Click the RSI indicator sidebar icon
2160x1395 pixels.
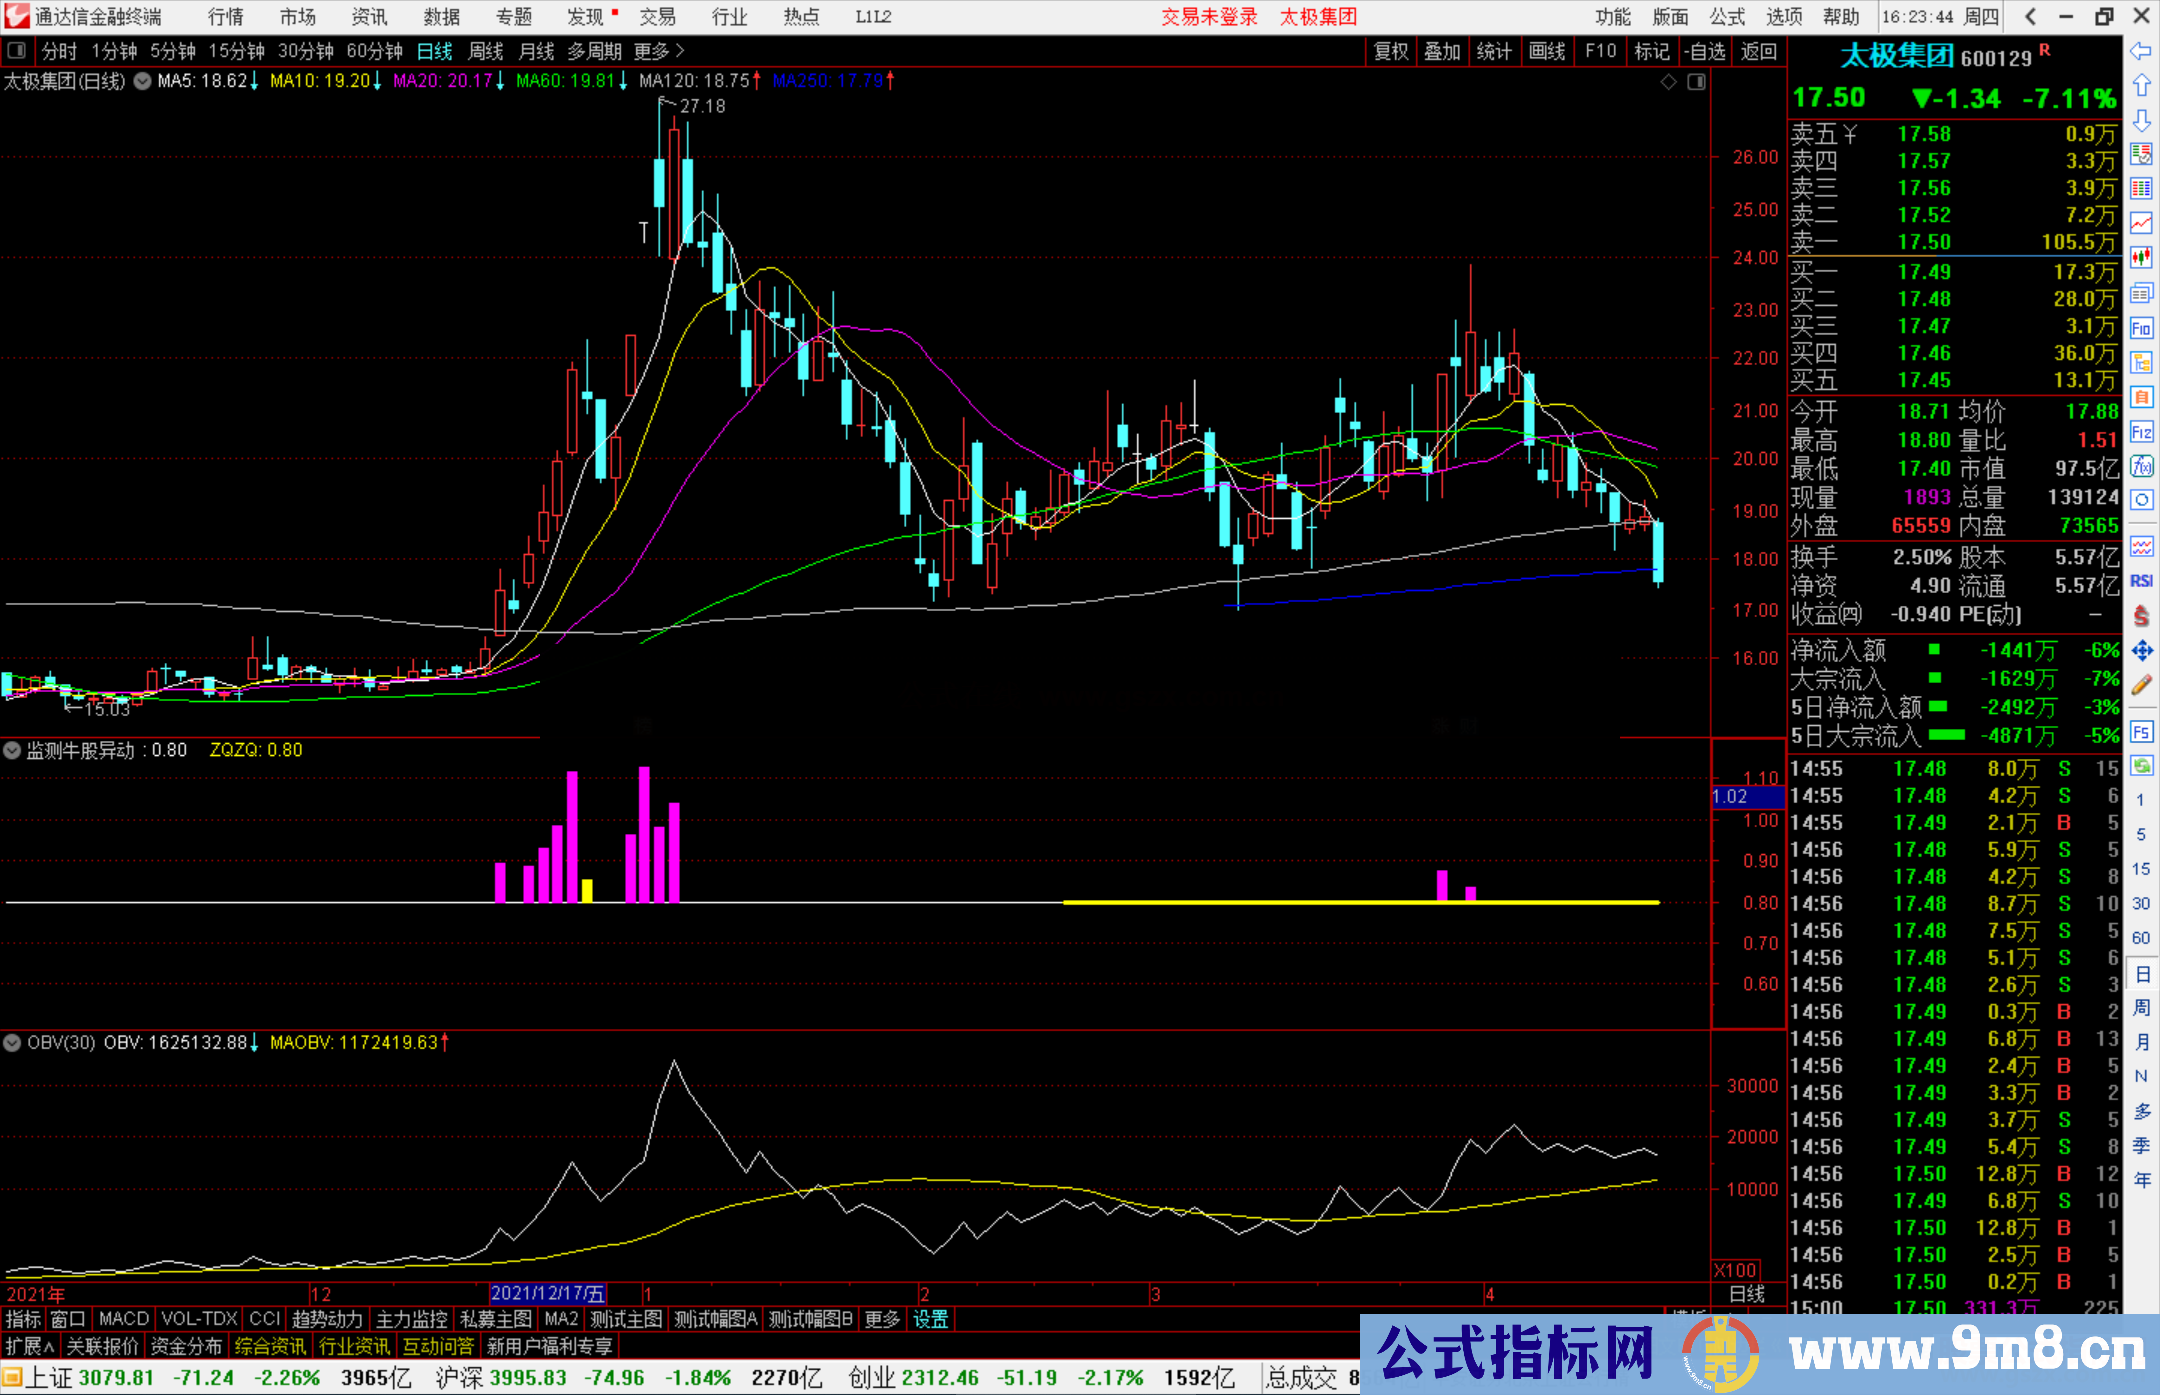point(2141,581)
